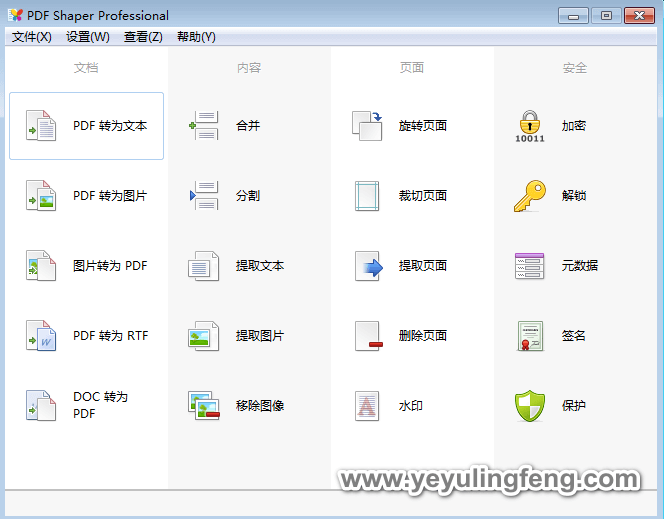Minimize the PDF Shaper Professional window
Screen dimensions: 664x519
point(573,16)
